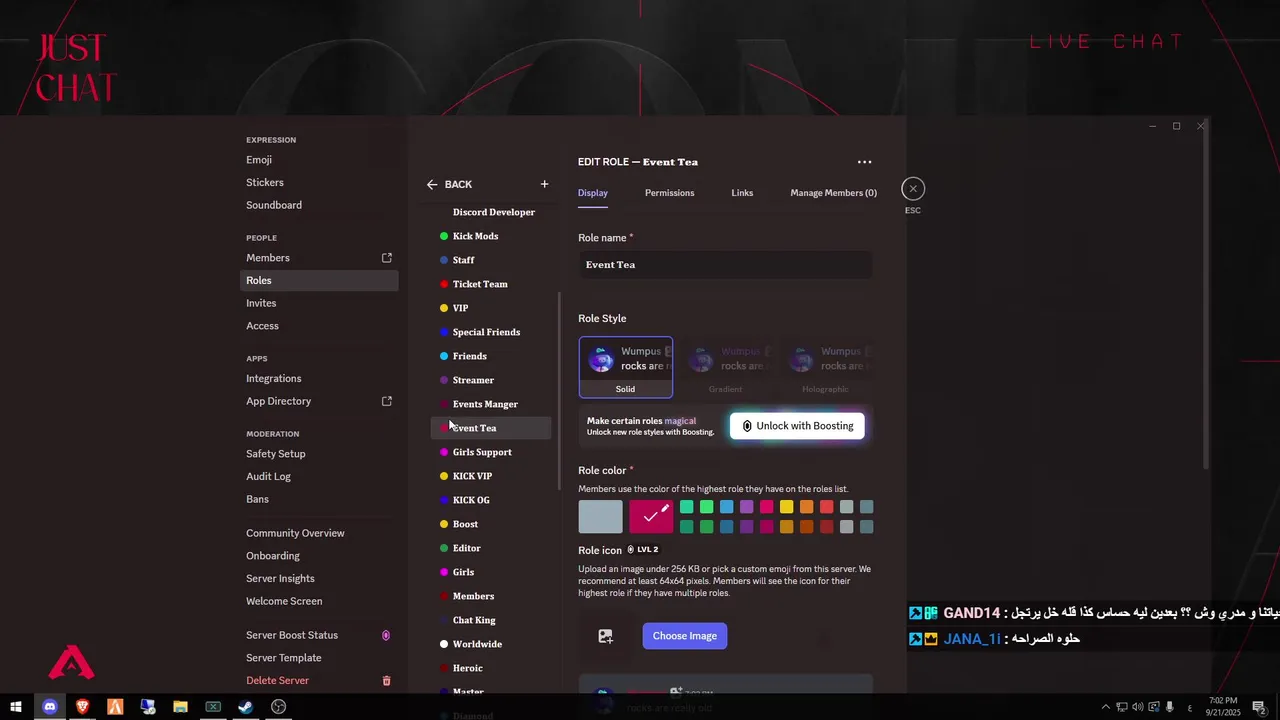Switch to the Permissions tab
1280x720 pixels.
click(669, 193)
